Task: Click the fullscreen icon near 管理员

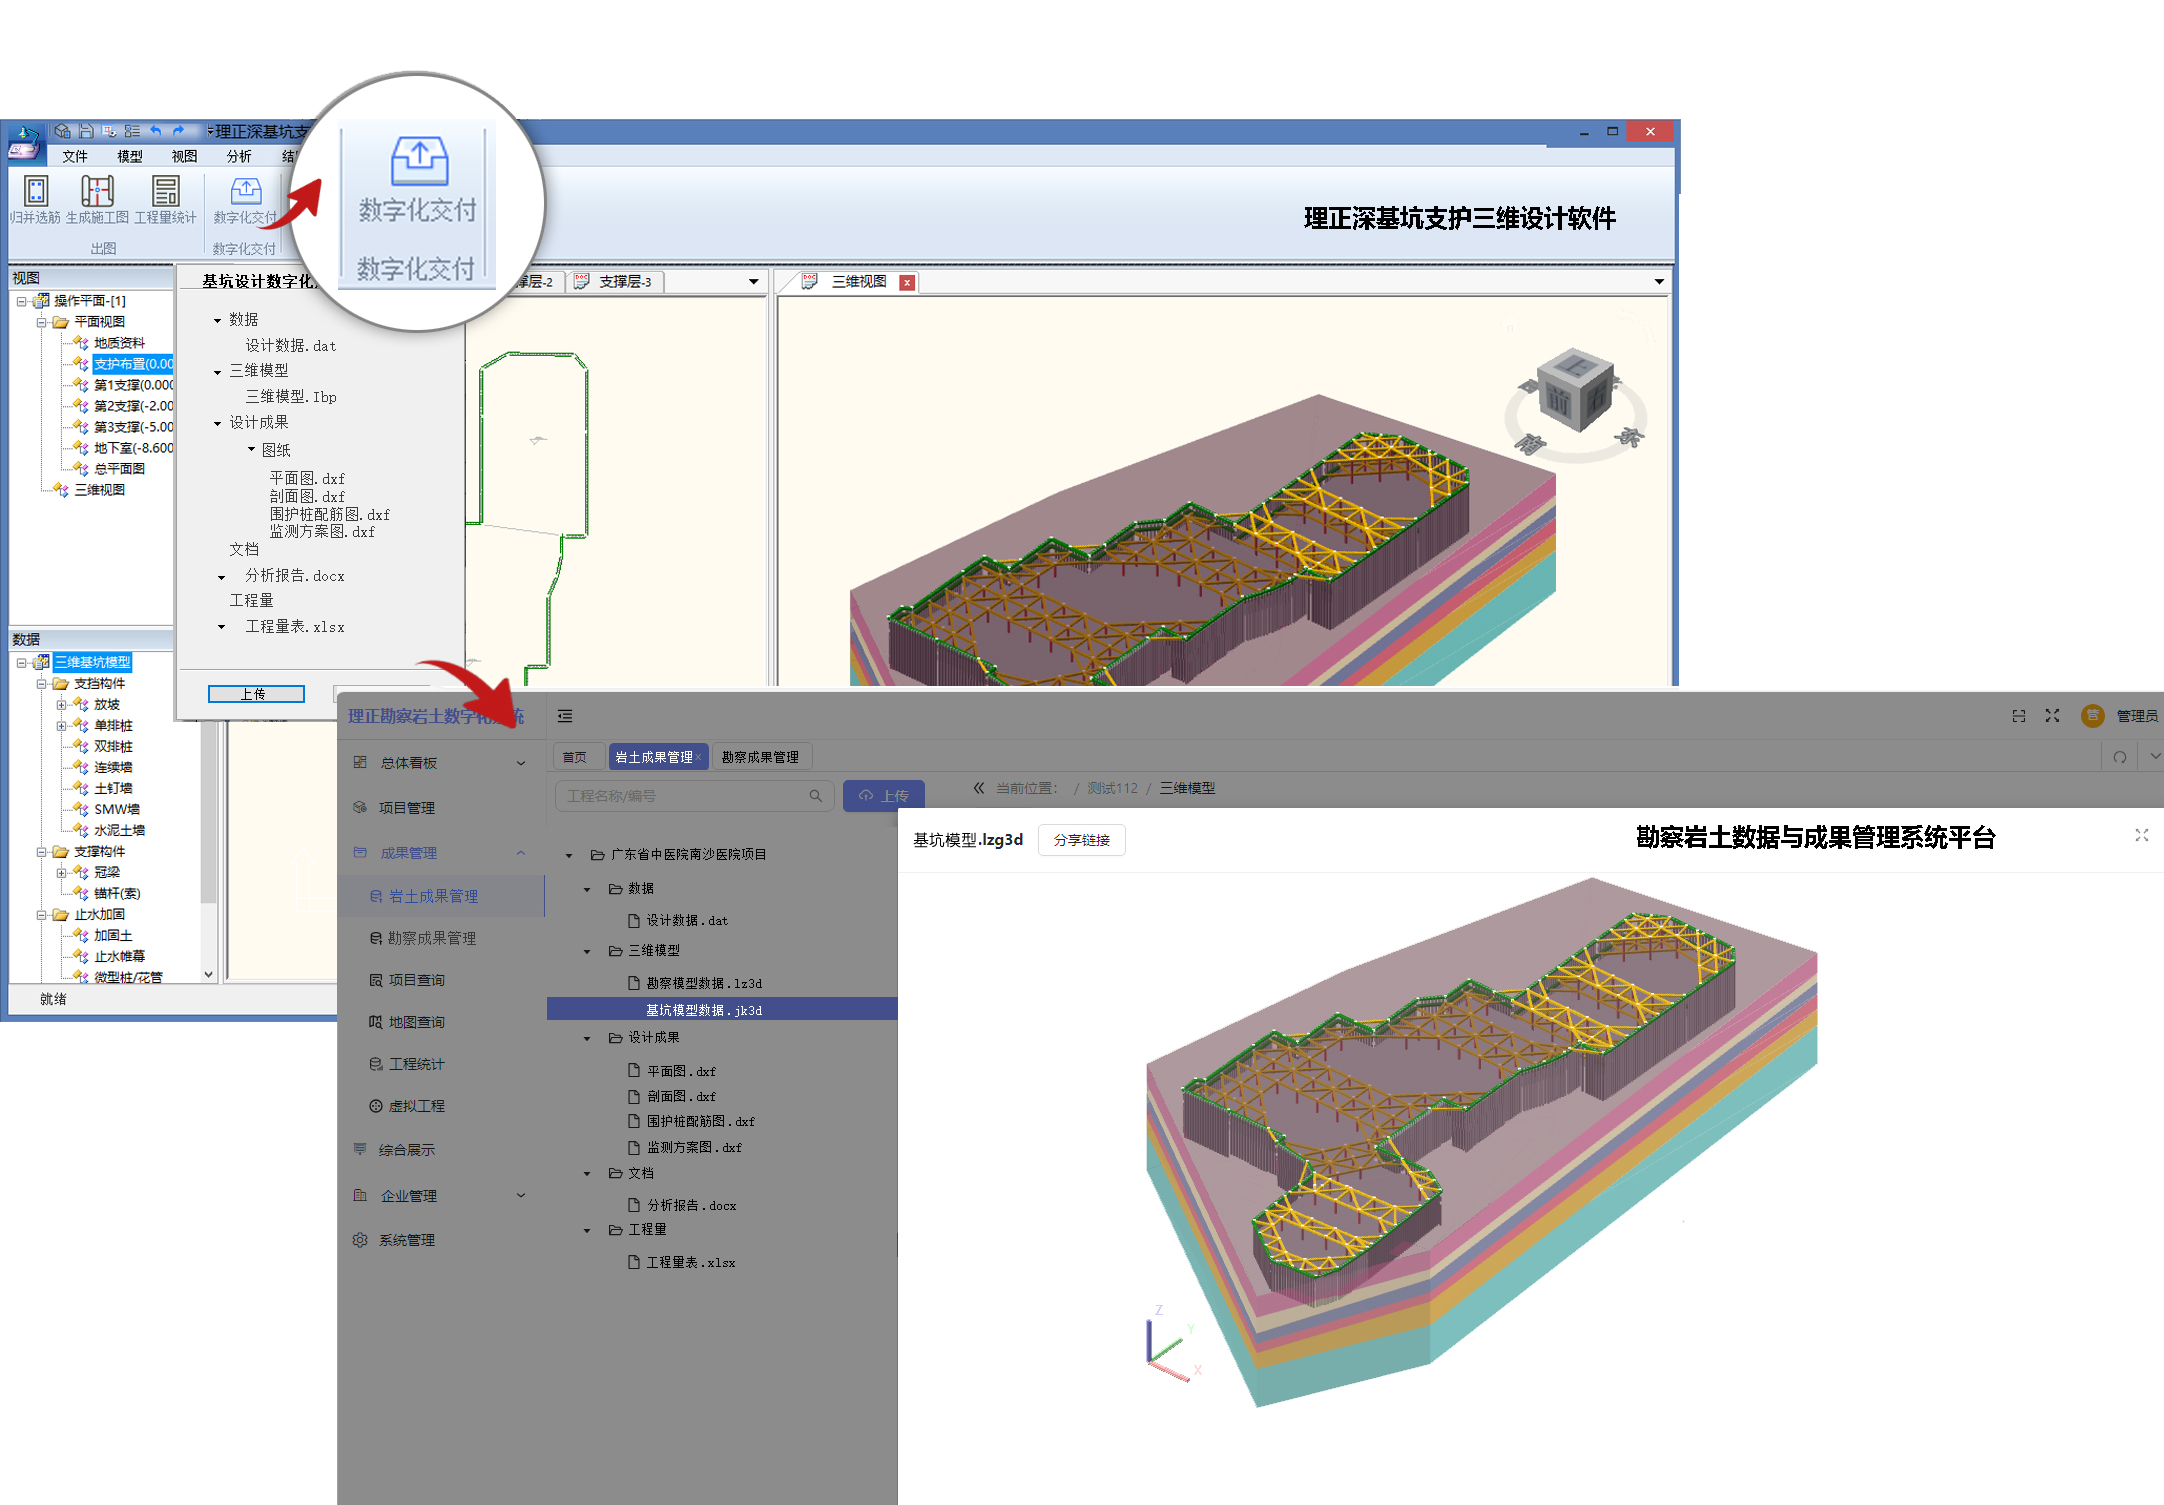Action: coord(2052,716)
